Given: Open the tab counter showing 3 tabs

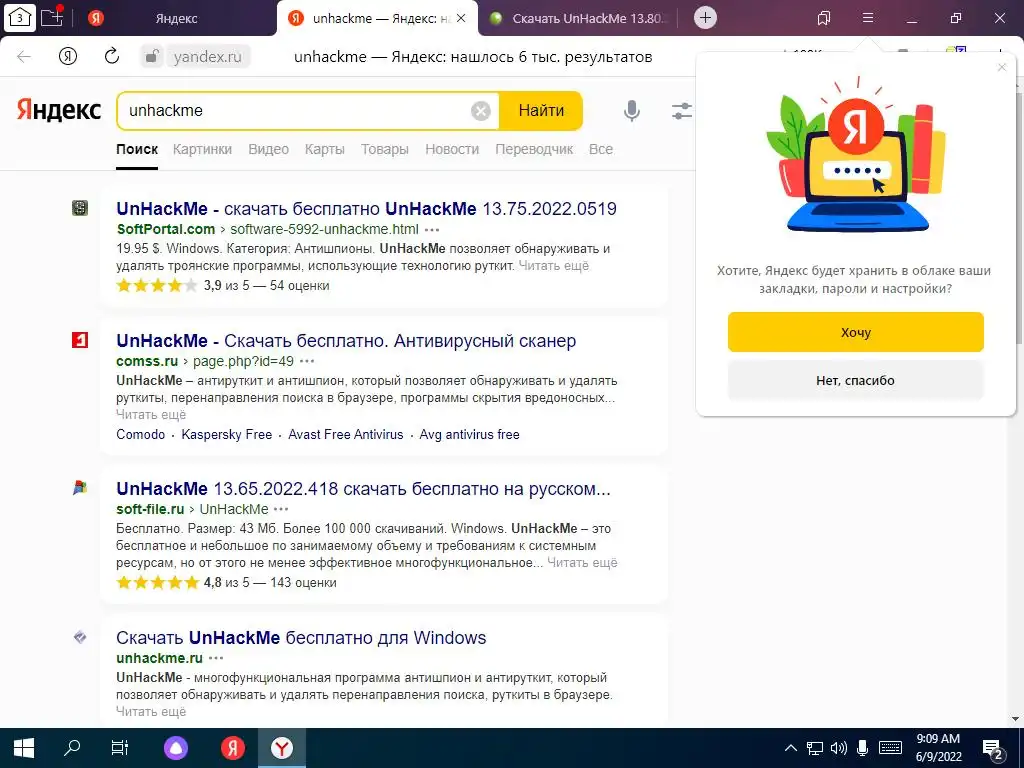Looking at the screenshot, I should [20, 18].
